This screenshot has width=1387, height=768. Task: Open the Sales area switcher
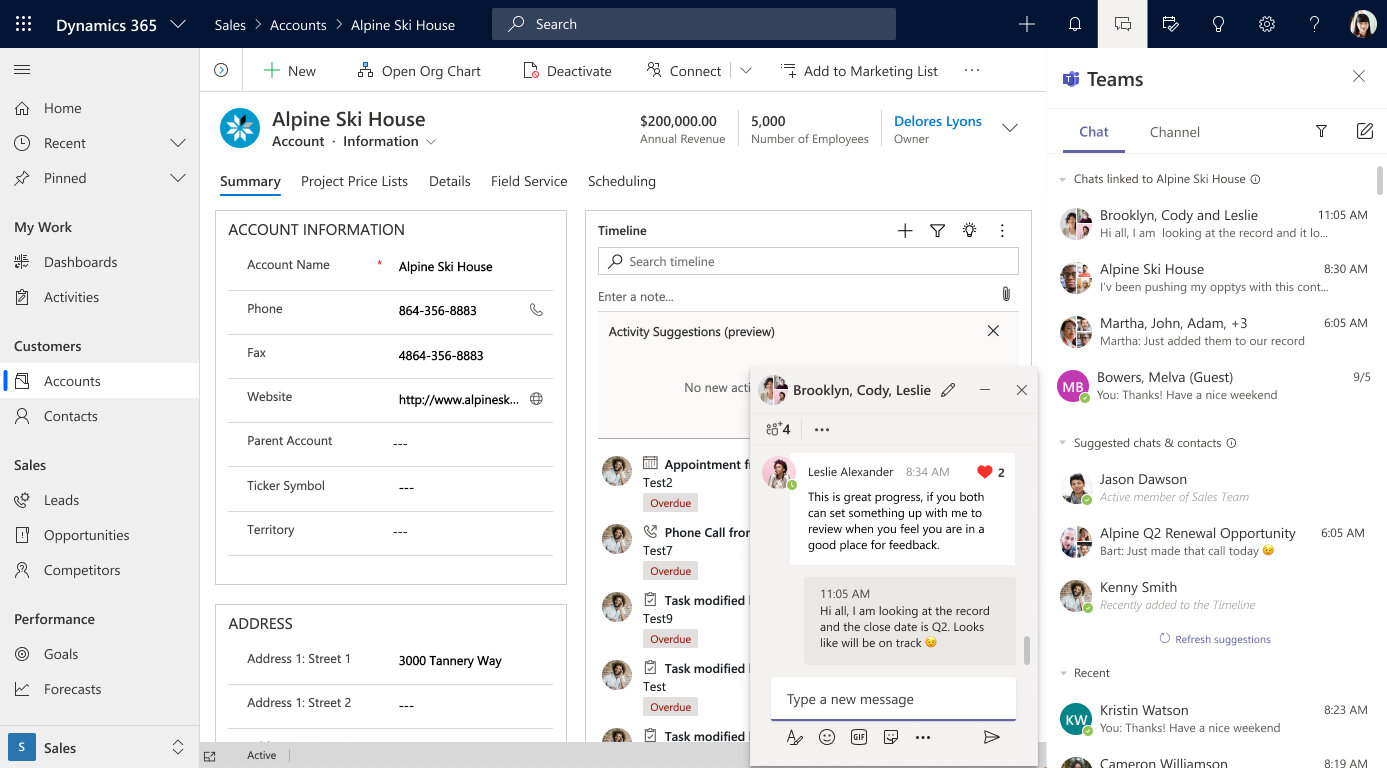99,747
